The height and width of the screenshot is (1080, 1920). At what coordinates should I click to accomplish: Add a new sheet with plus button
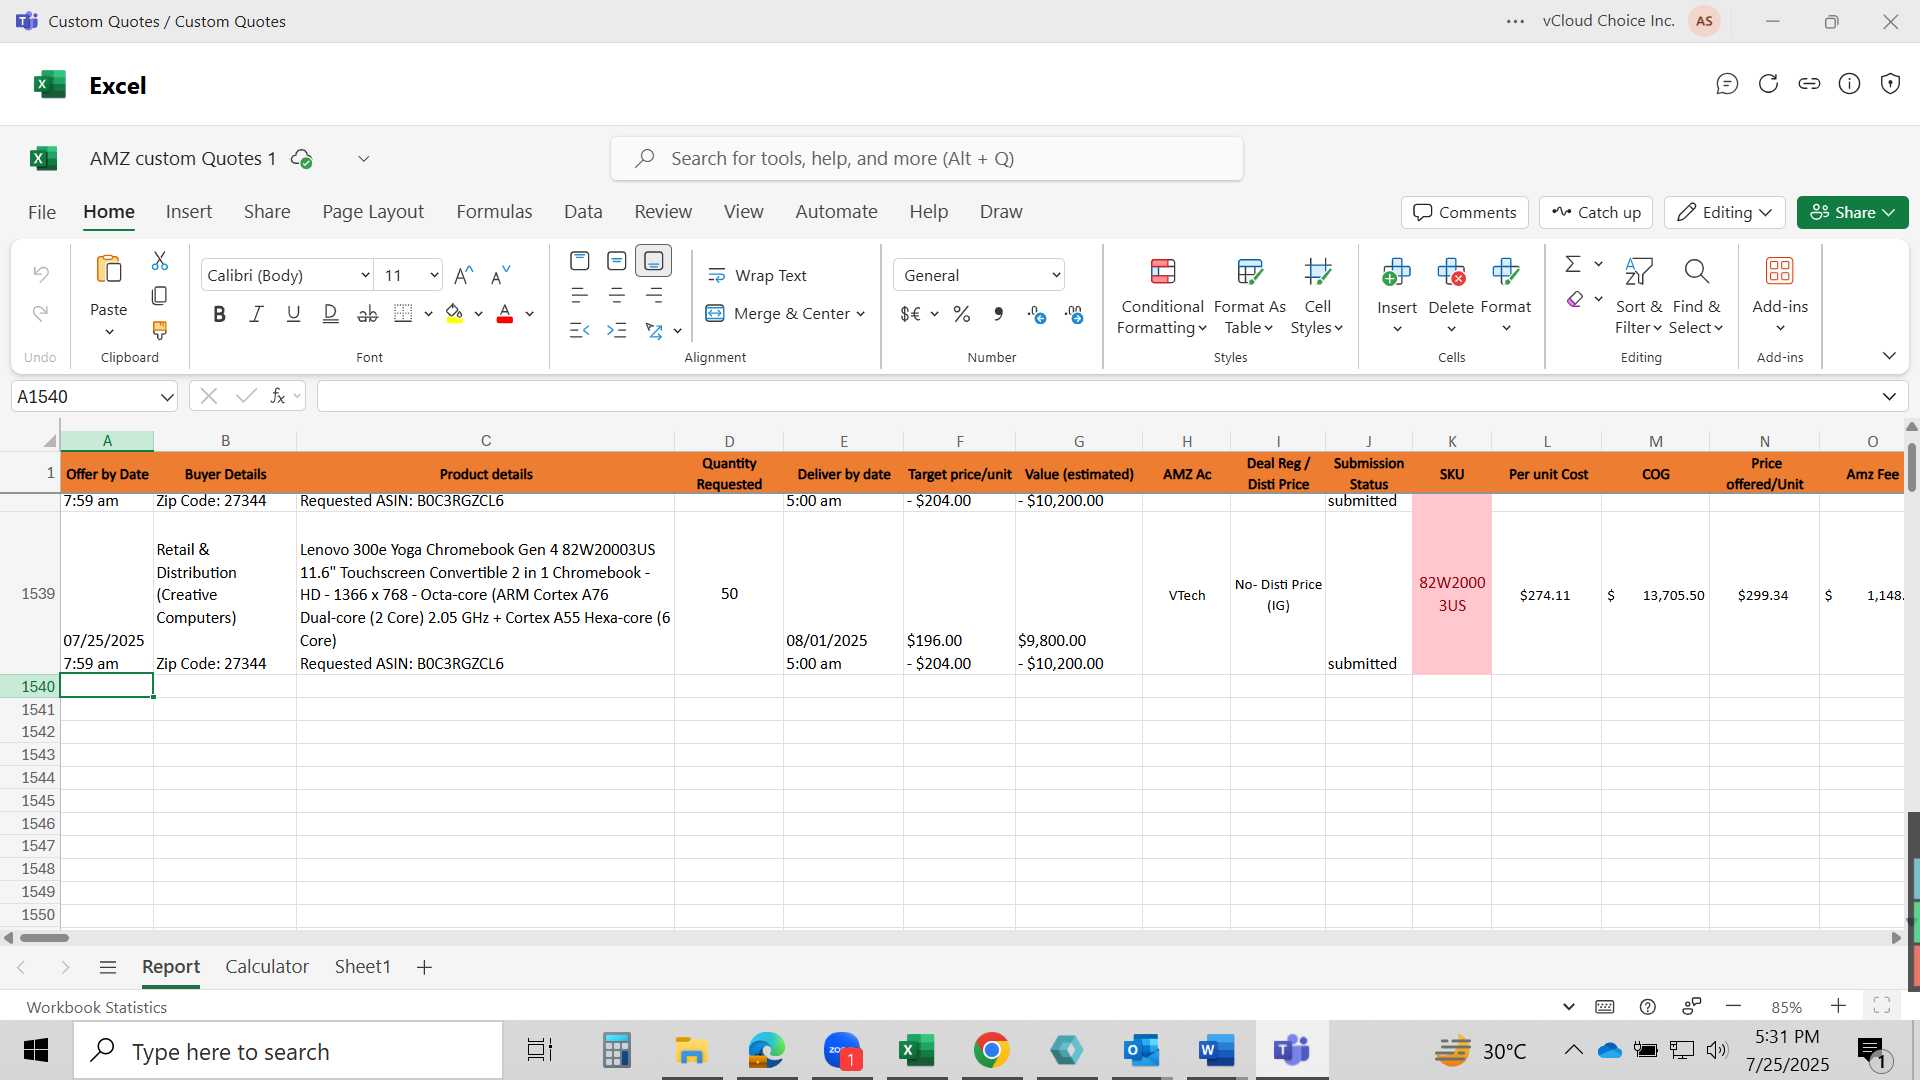point(424,967)
